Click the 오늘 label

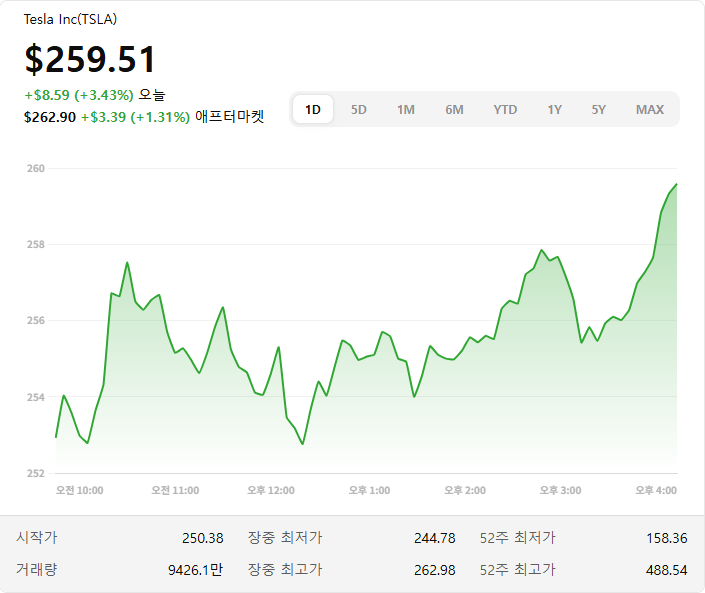152,94
